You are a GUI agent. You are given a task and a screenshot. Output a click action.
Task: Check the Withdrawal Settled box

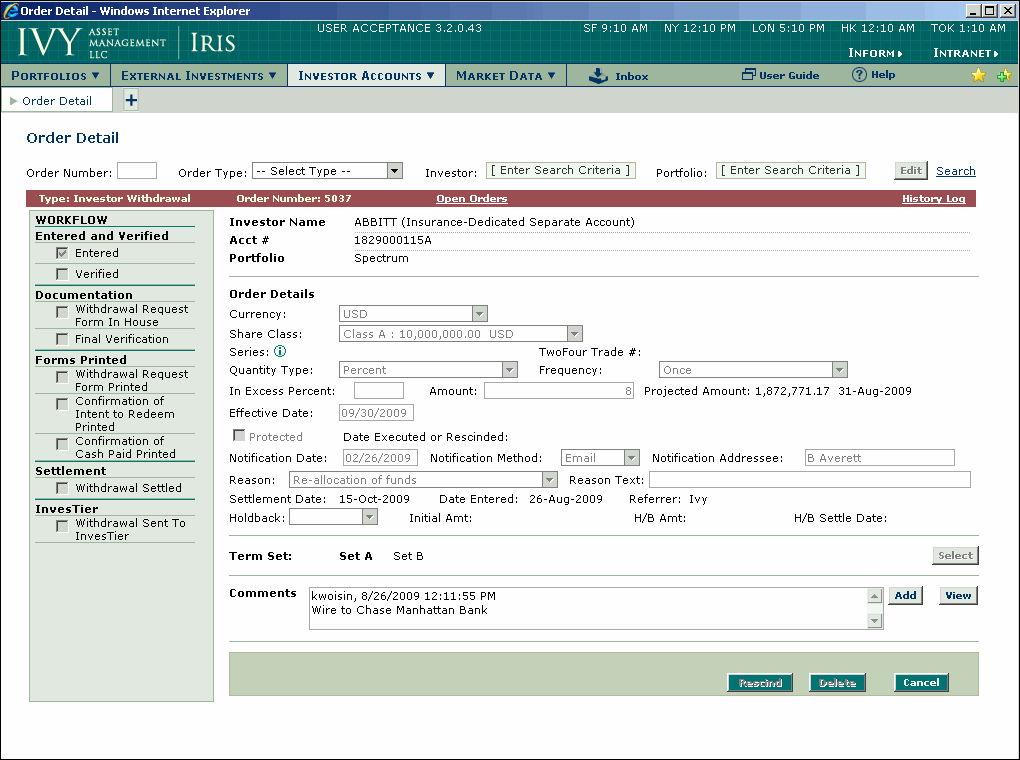[x=62, y=488]
